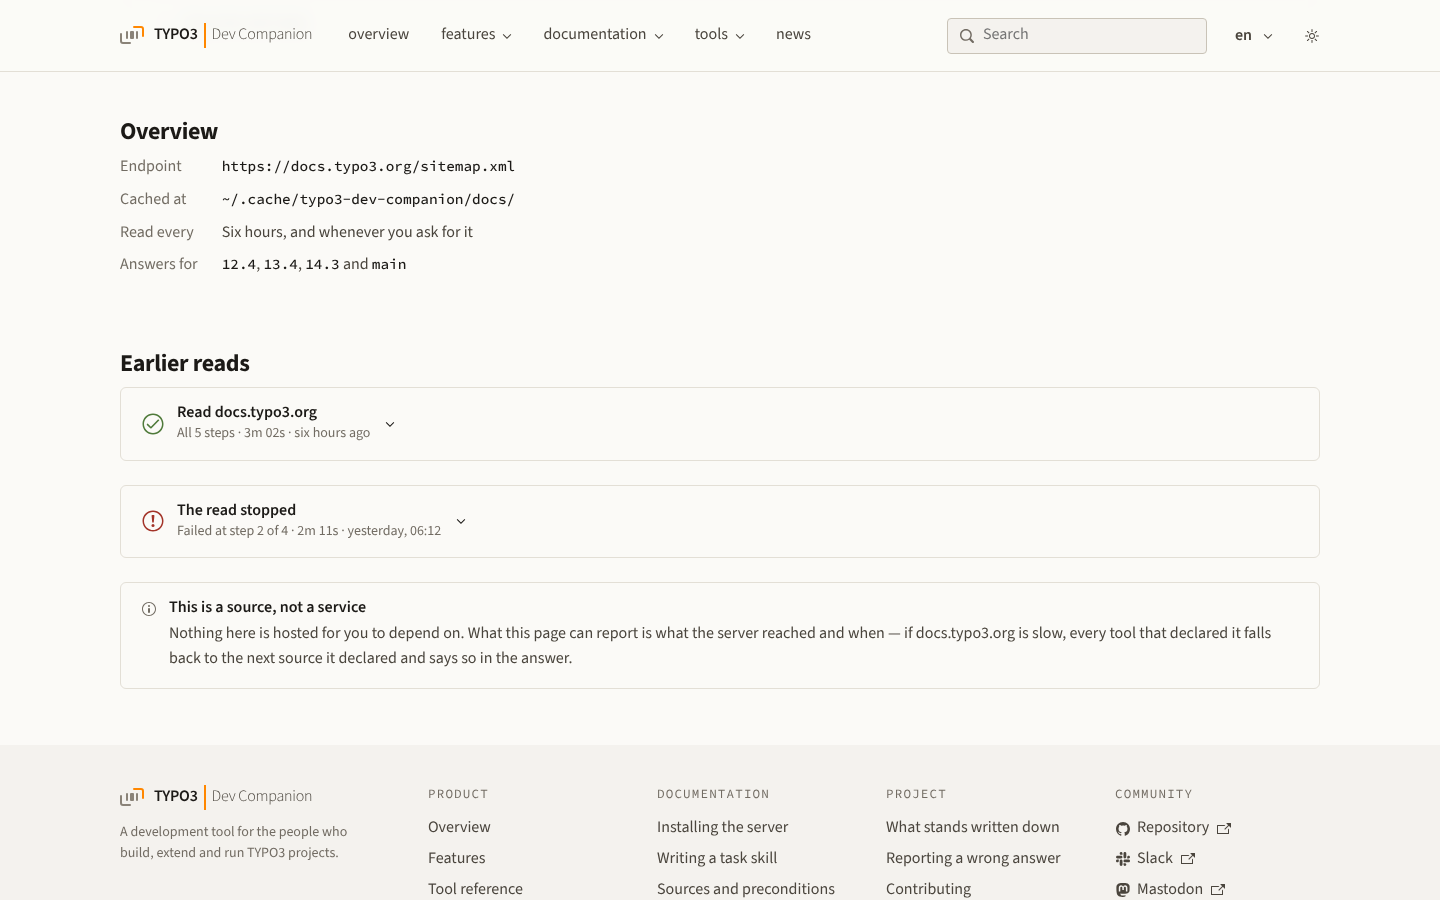
Task: Click The read stopped title
Action: [236, 510]
